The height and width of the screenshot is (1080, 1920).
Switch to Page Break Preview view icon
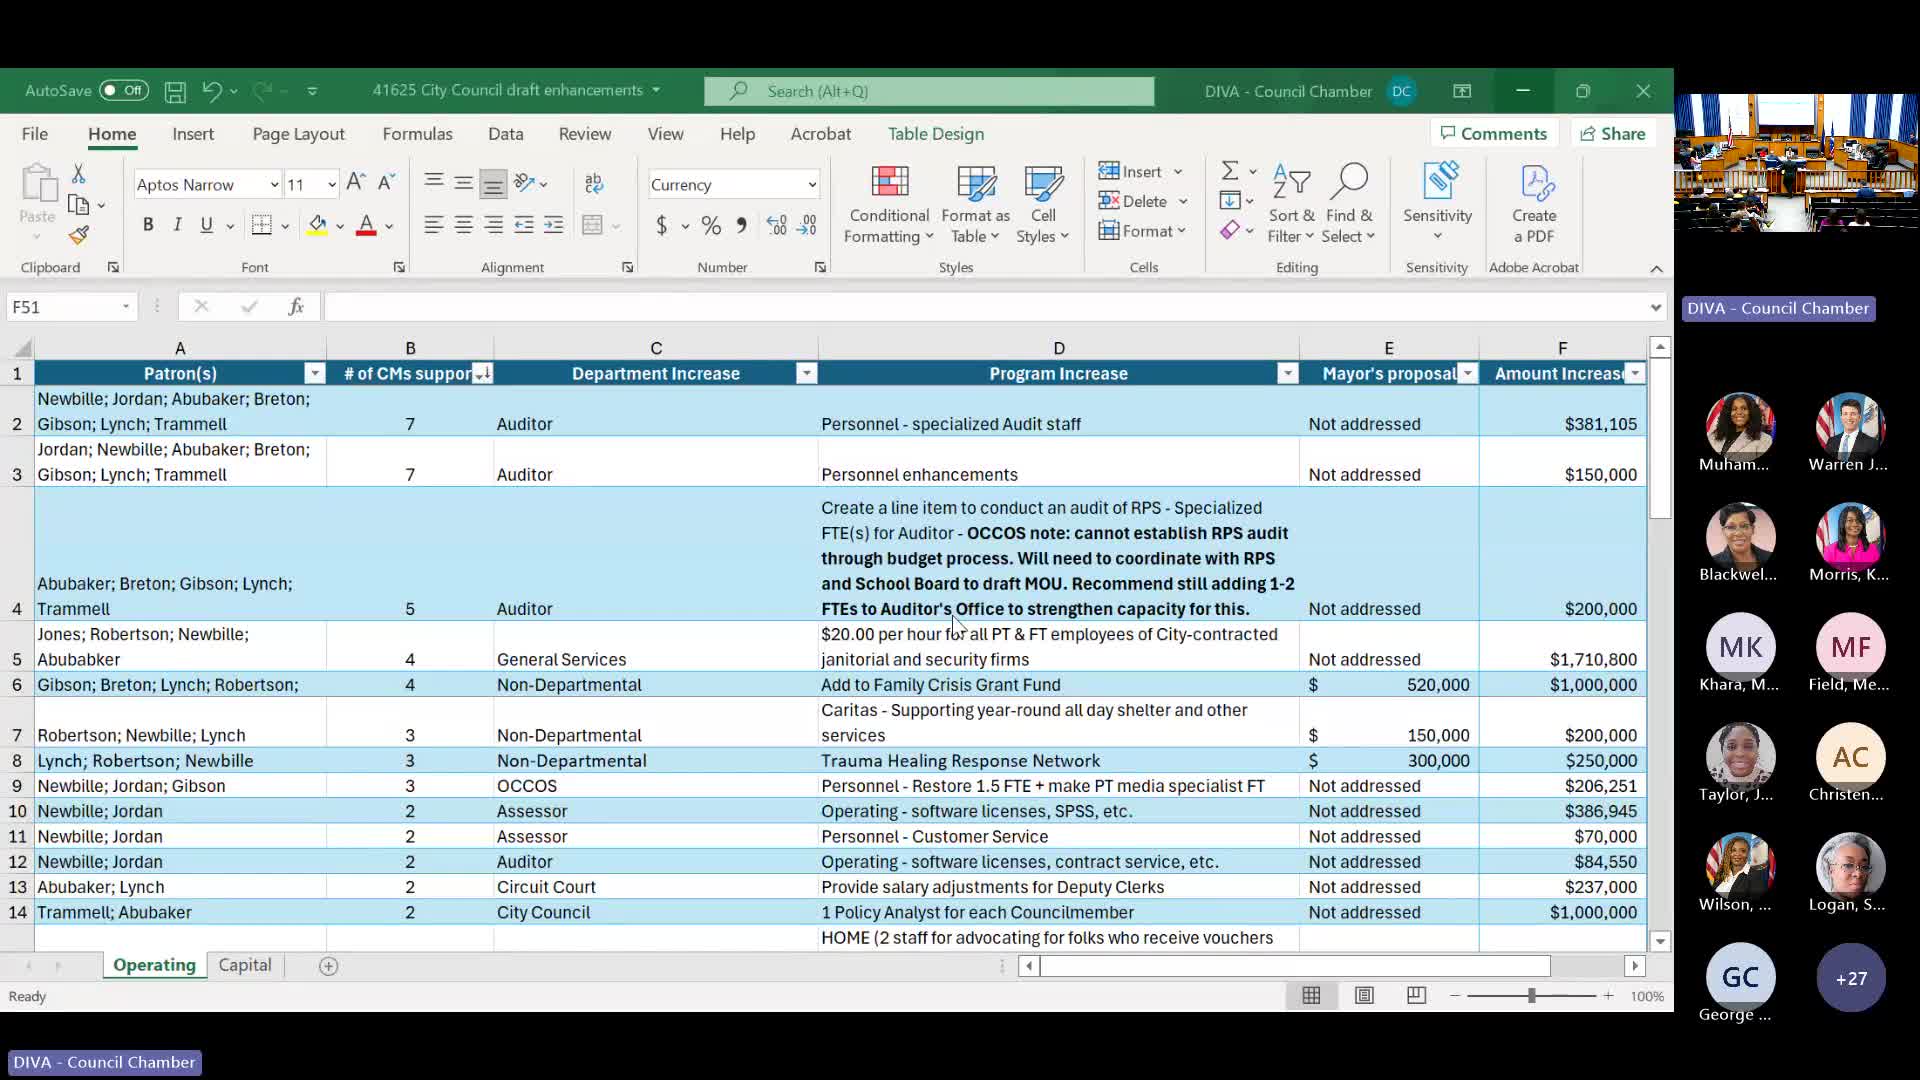click(1416, 996)
